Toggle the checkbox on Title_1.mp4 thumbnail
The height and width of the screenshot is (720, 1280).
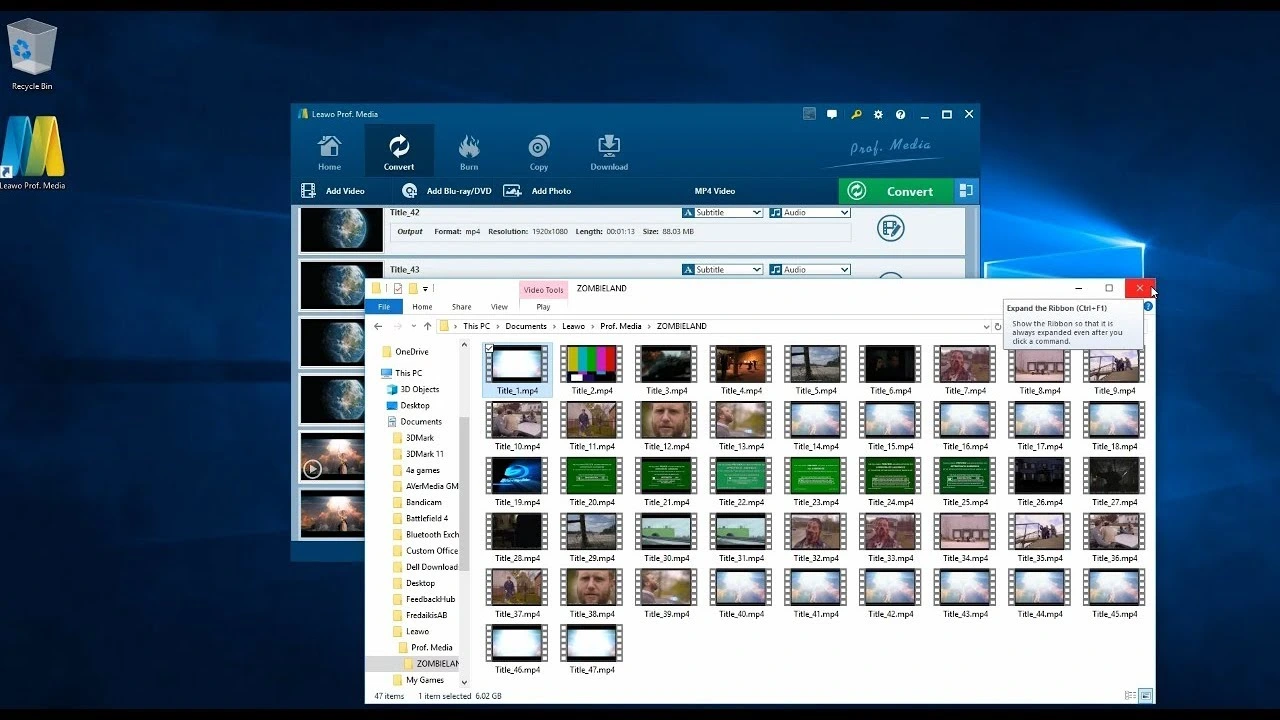(490, 348)
